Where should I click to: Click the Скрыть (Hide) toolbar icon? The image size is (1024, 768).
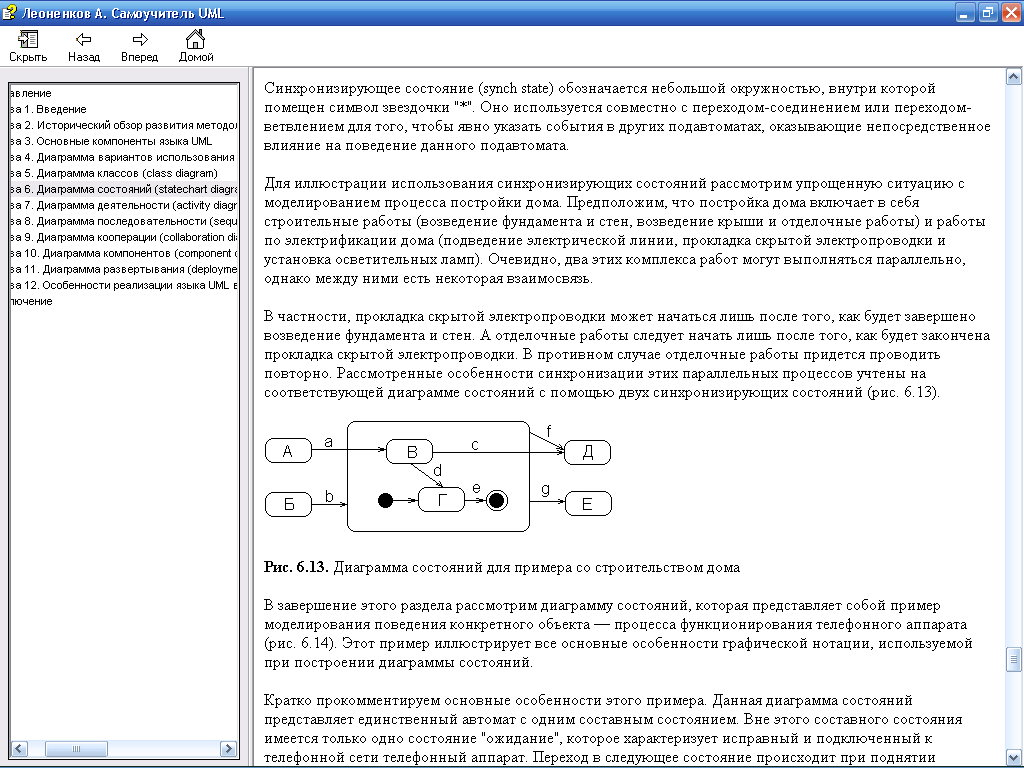pos(28,46)
